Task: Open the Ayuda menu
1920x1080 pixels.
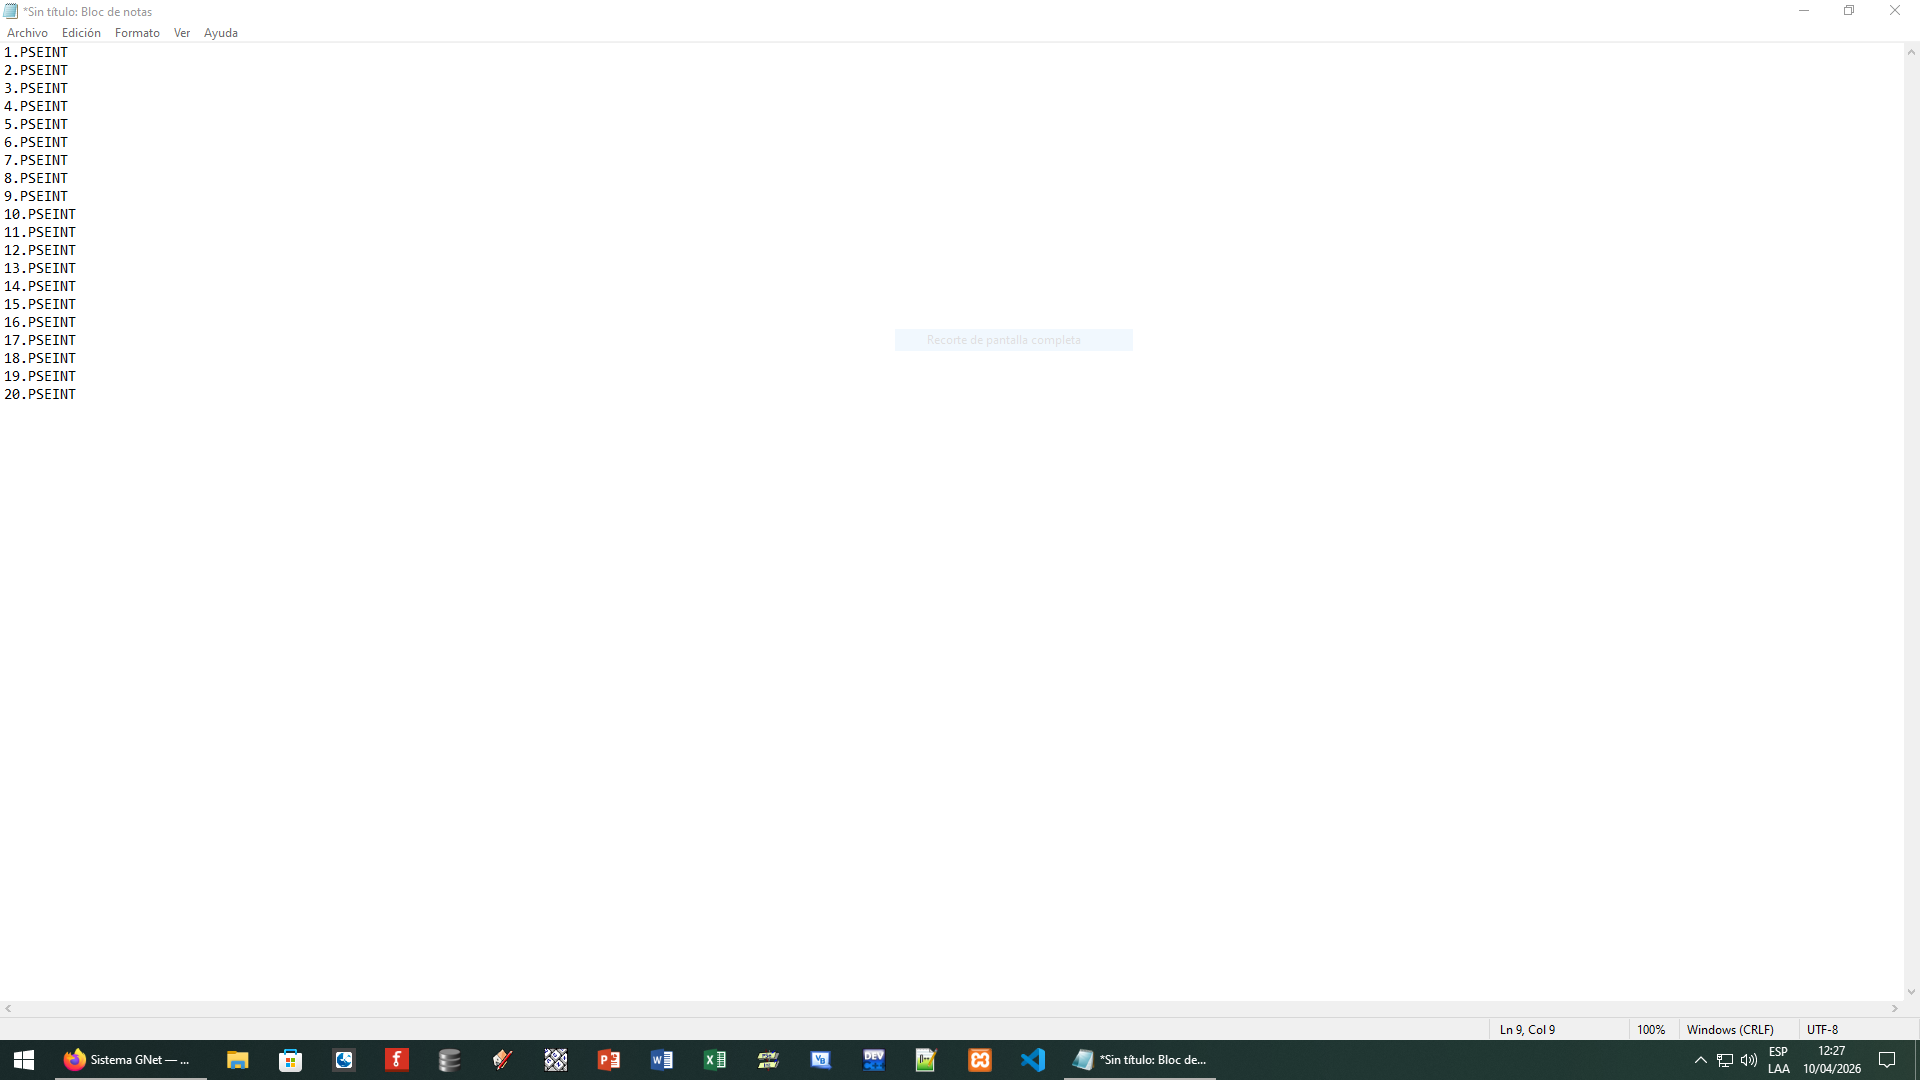Action: pos(220,33)
